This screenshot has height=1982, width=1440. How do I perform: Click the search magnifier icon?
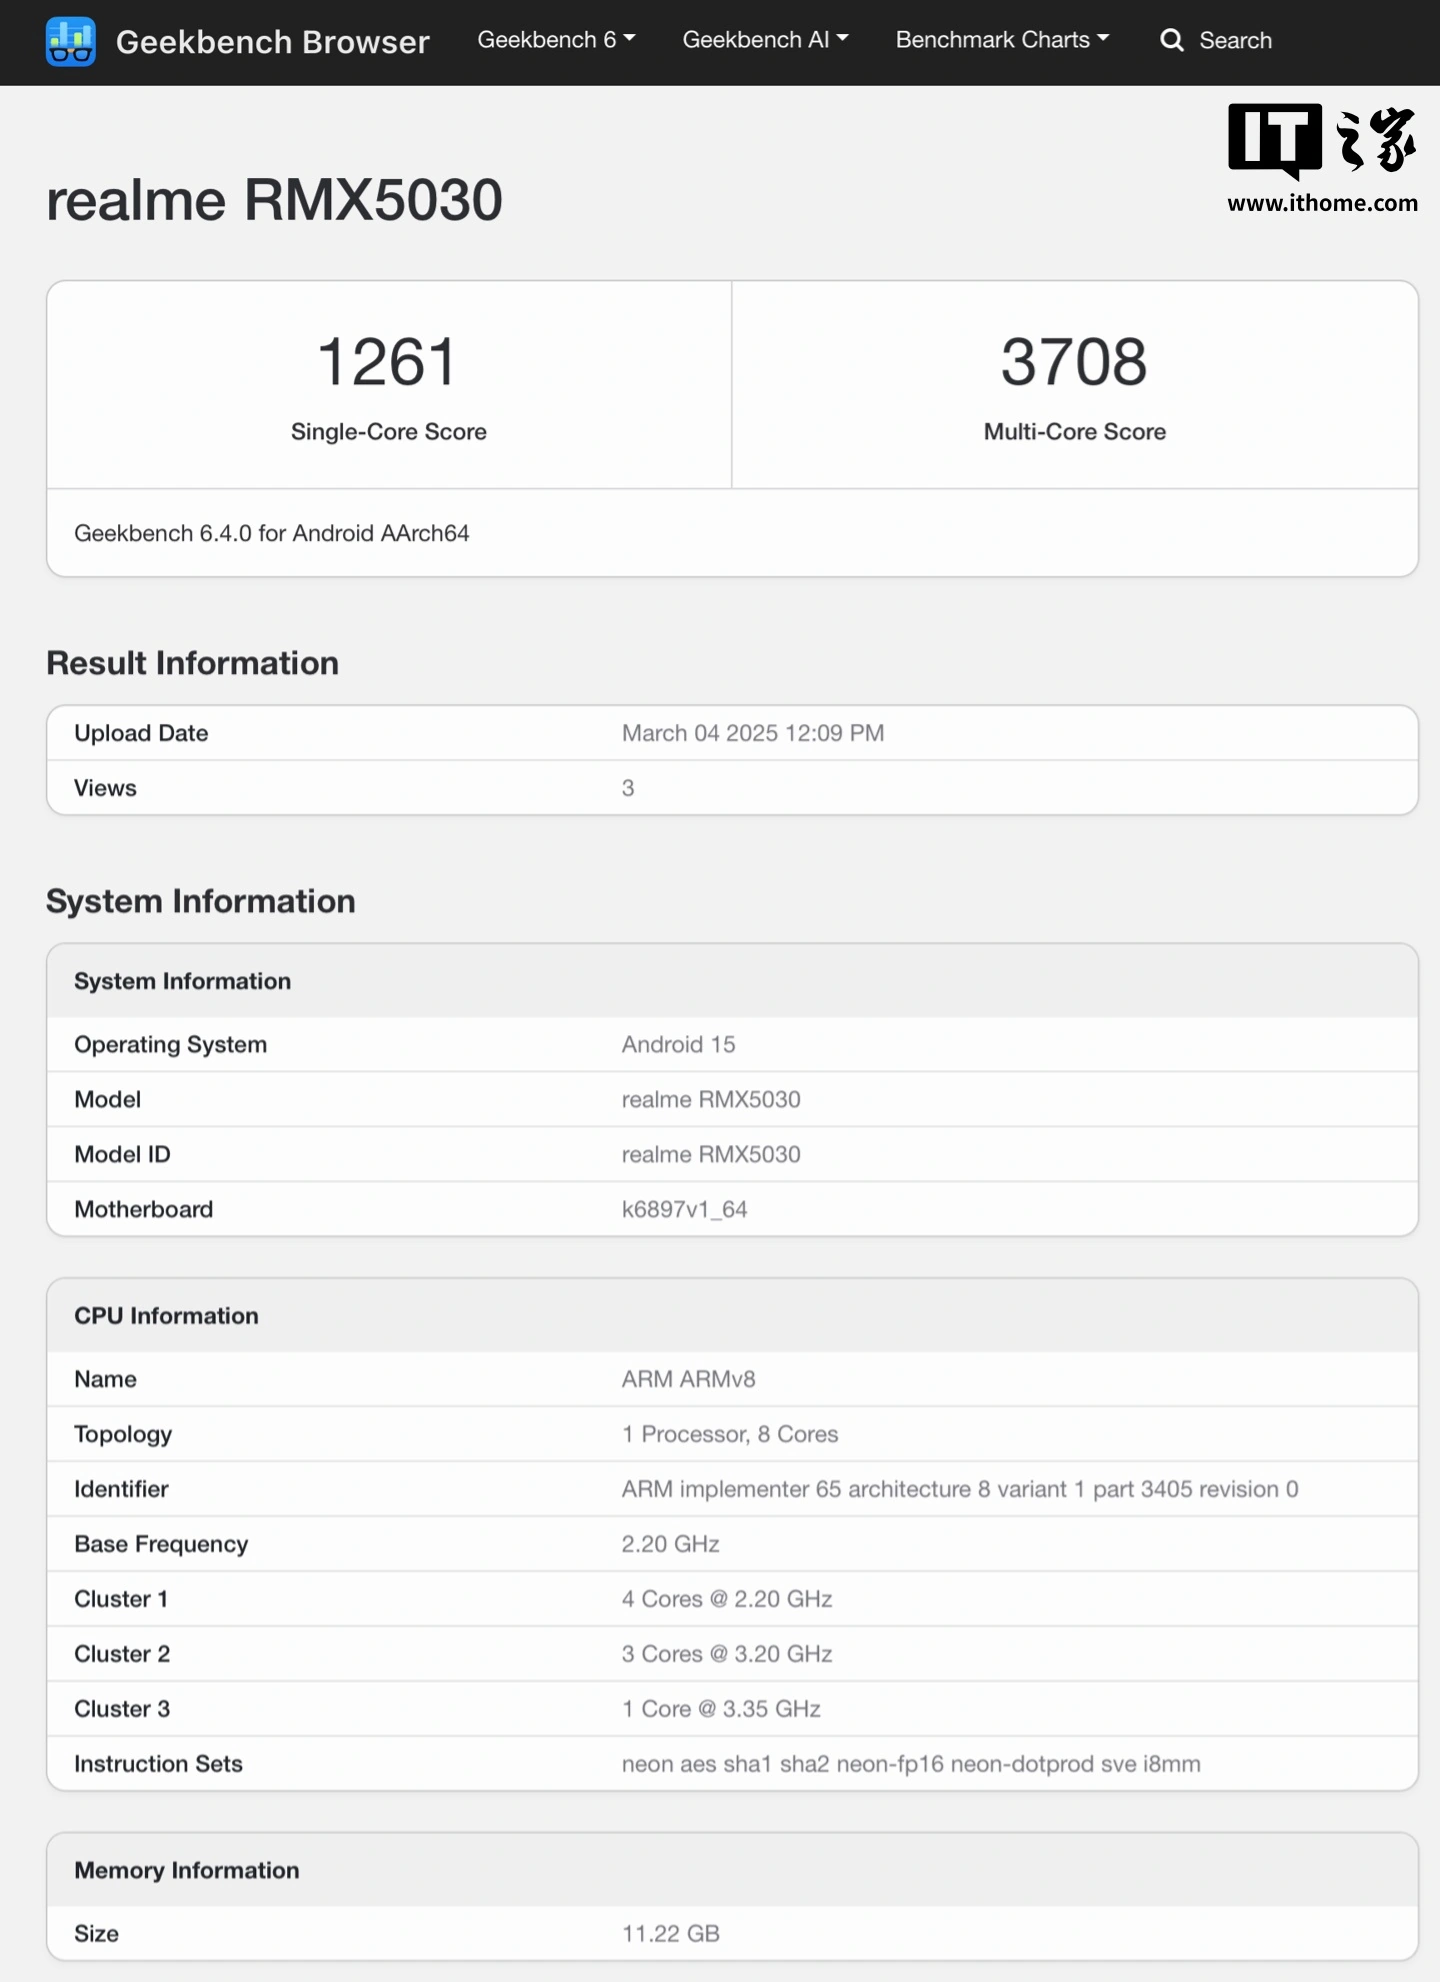(x=1171, y=41)
